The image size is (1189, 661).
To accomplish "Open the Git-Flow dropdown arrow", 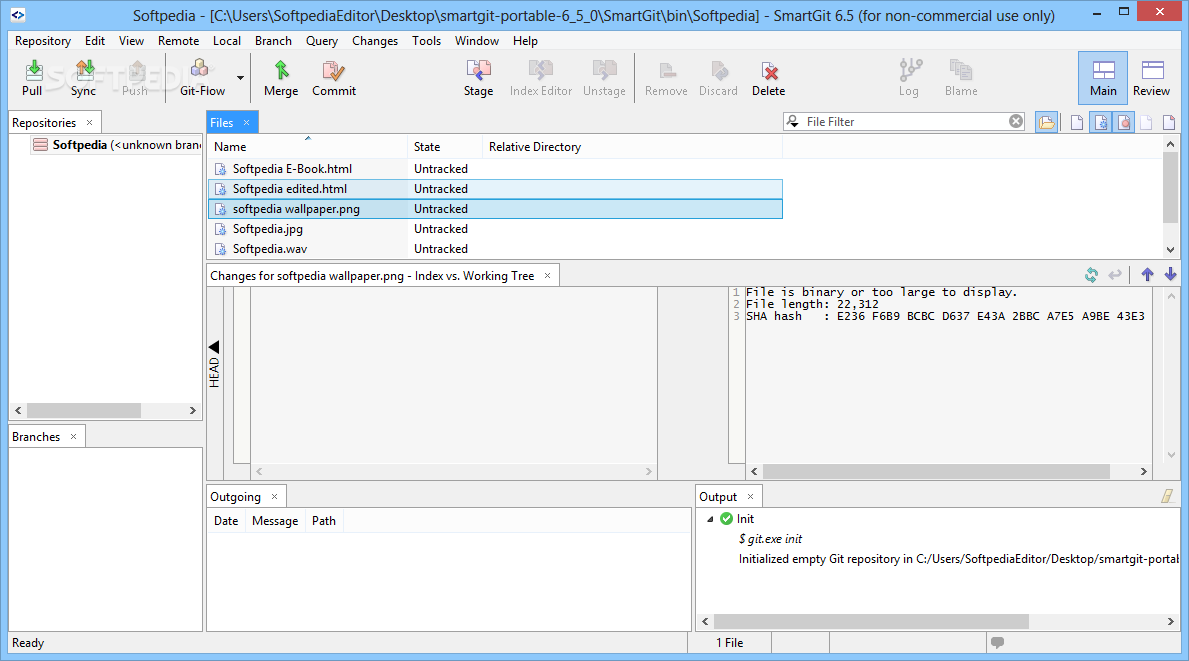I will click(240, 78).
